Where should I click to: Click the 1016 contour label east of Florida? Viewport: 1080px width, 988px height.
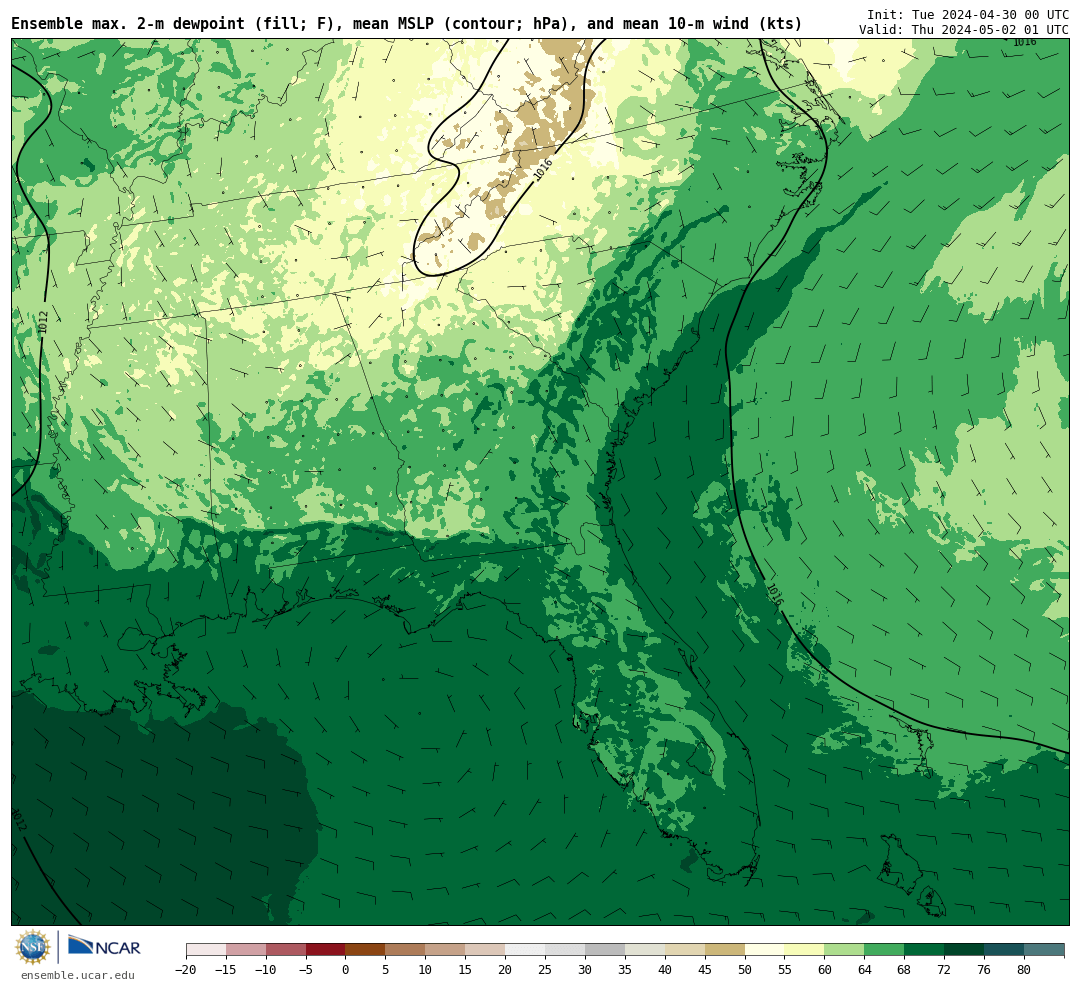click(775, 595)
